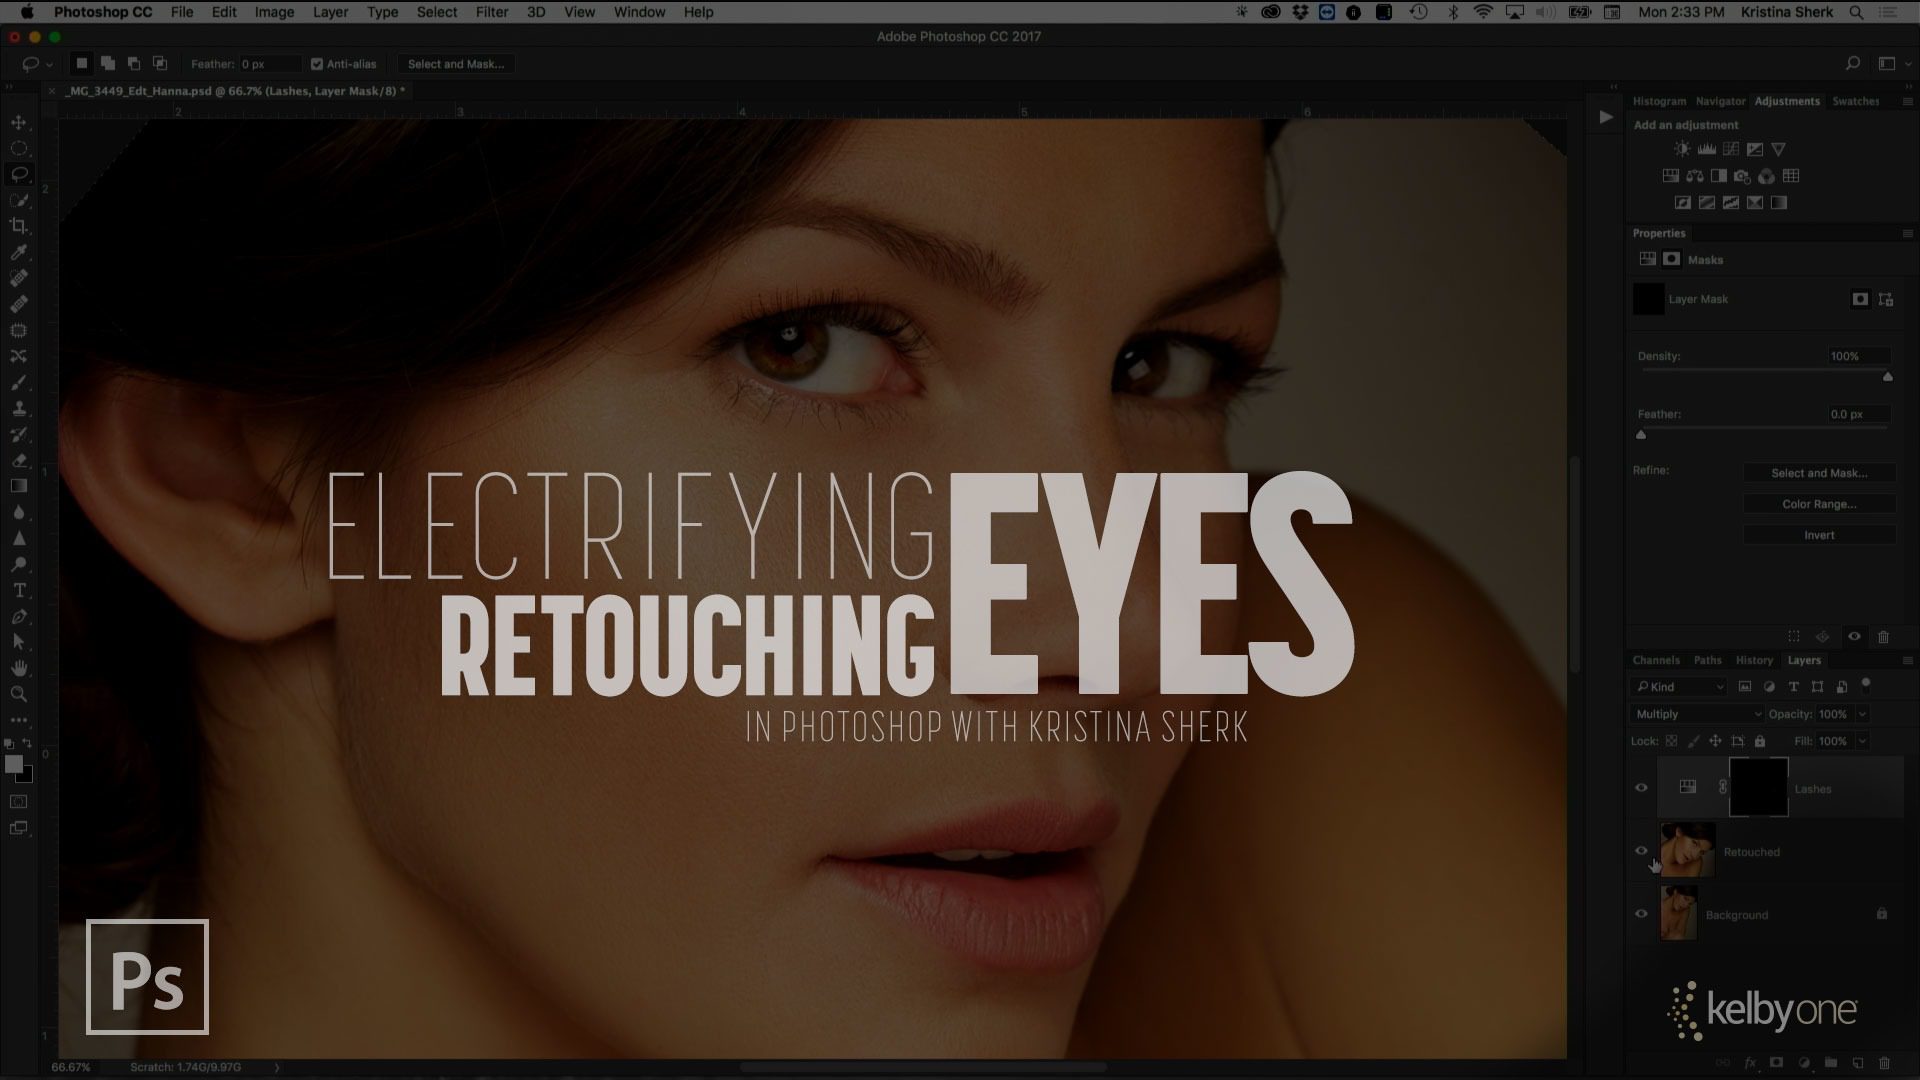1920x1080 pixels.
Task: Open the Filter menu
Action: [x=491, y=12]
